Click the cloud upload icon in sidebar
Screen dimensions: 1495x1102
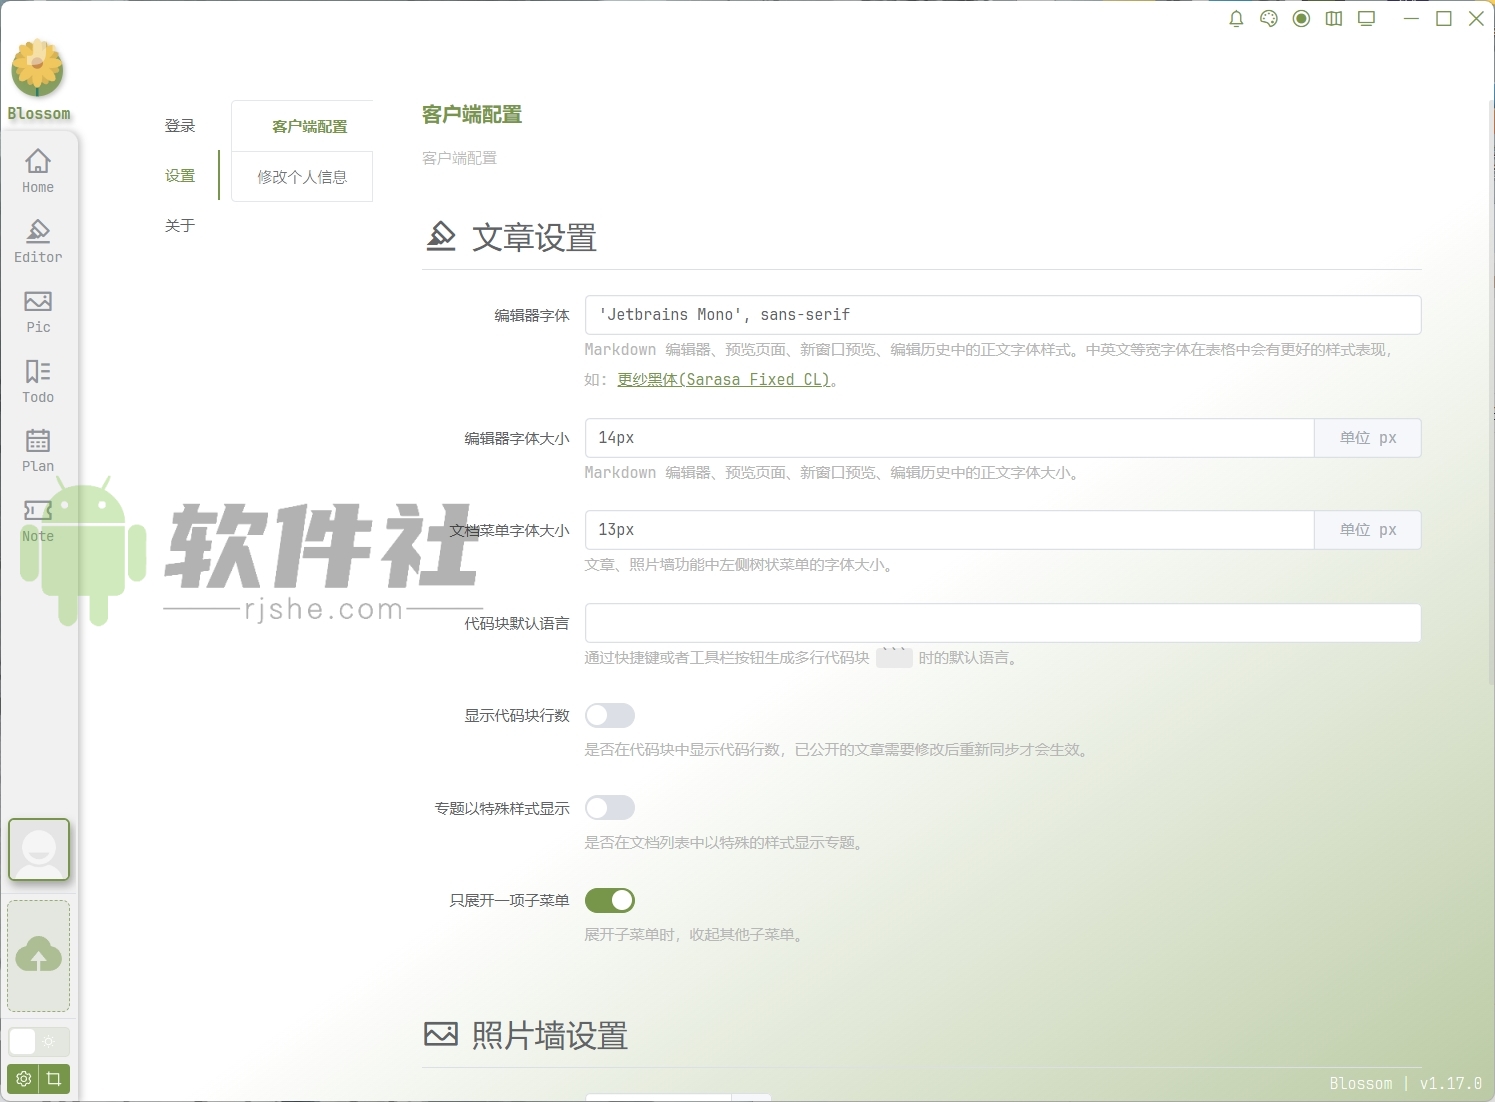[x=38, y=955]
